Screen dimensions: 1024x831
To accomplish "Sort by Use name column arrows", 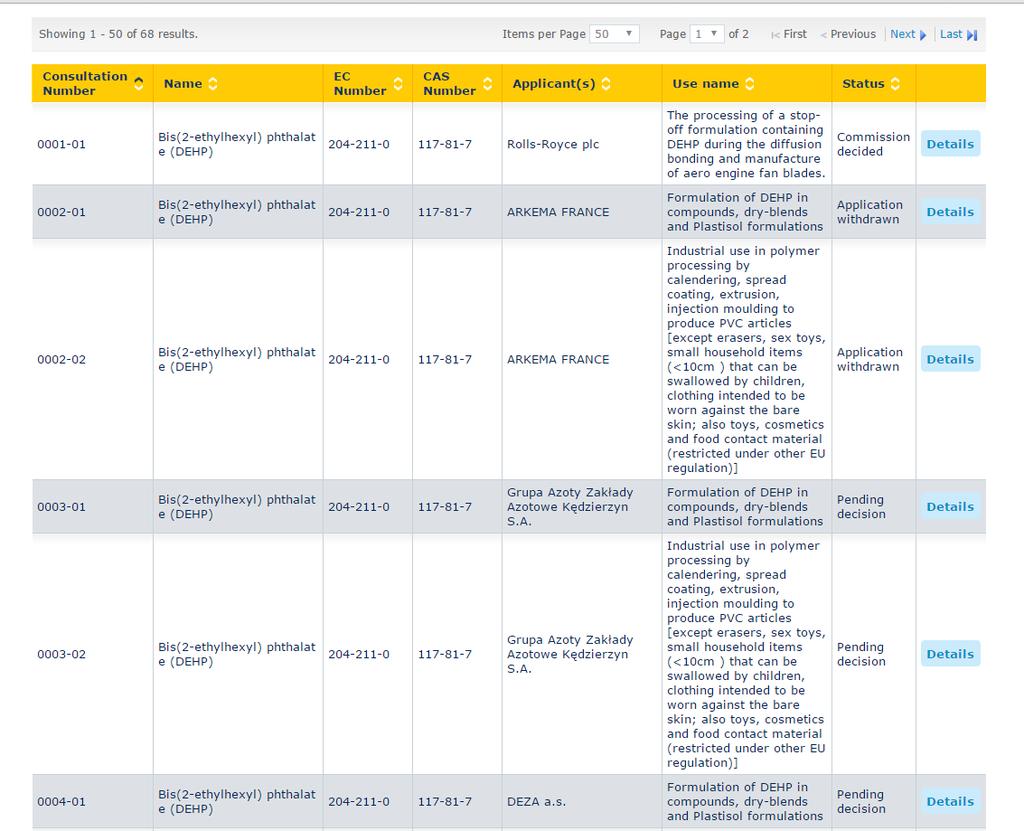I will click(750, 84).
